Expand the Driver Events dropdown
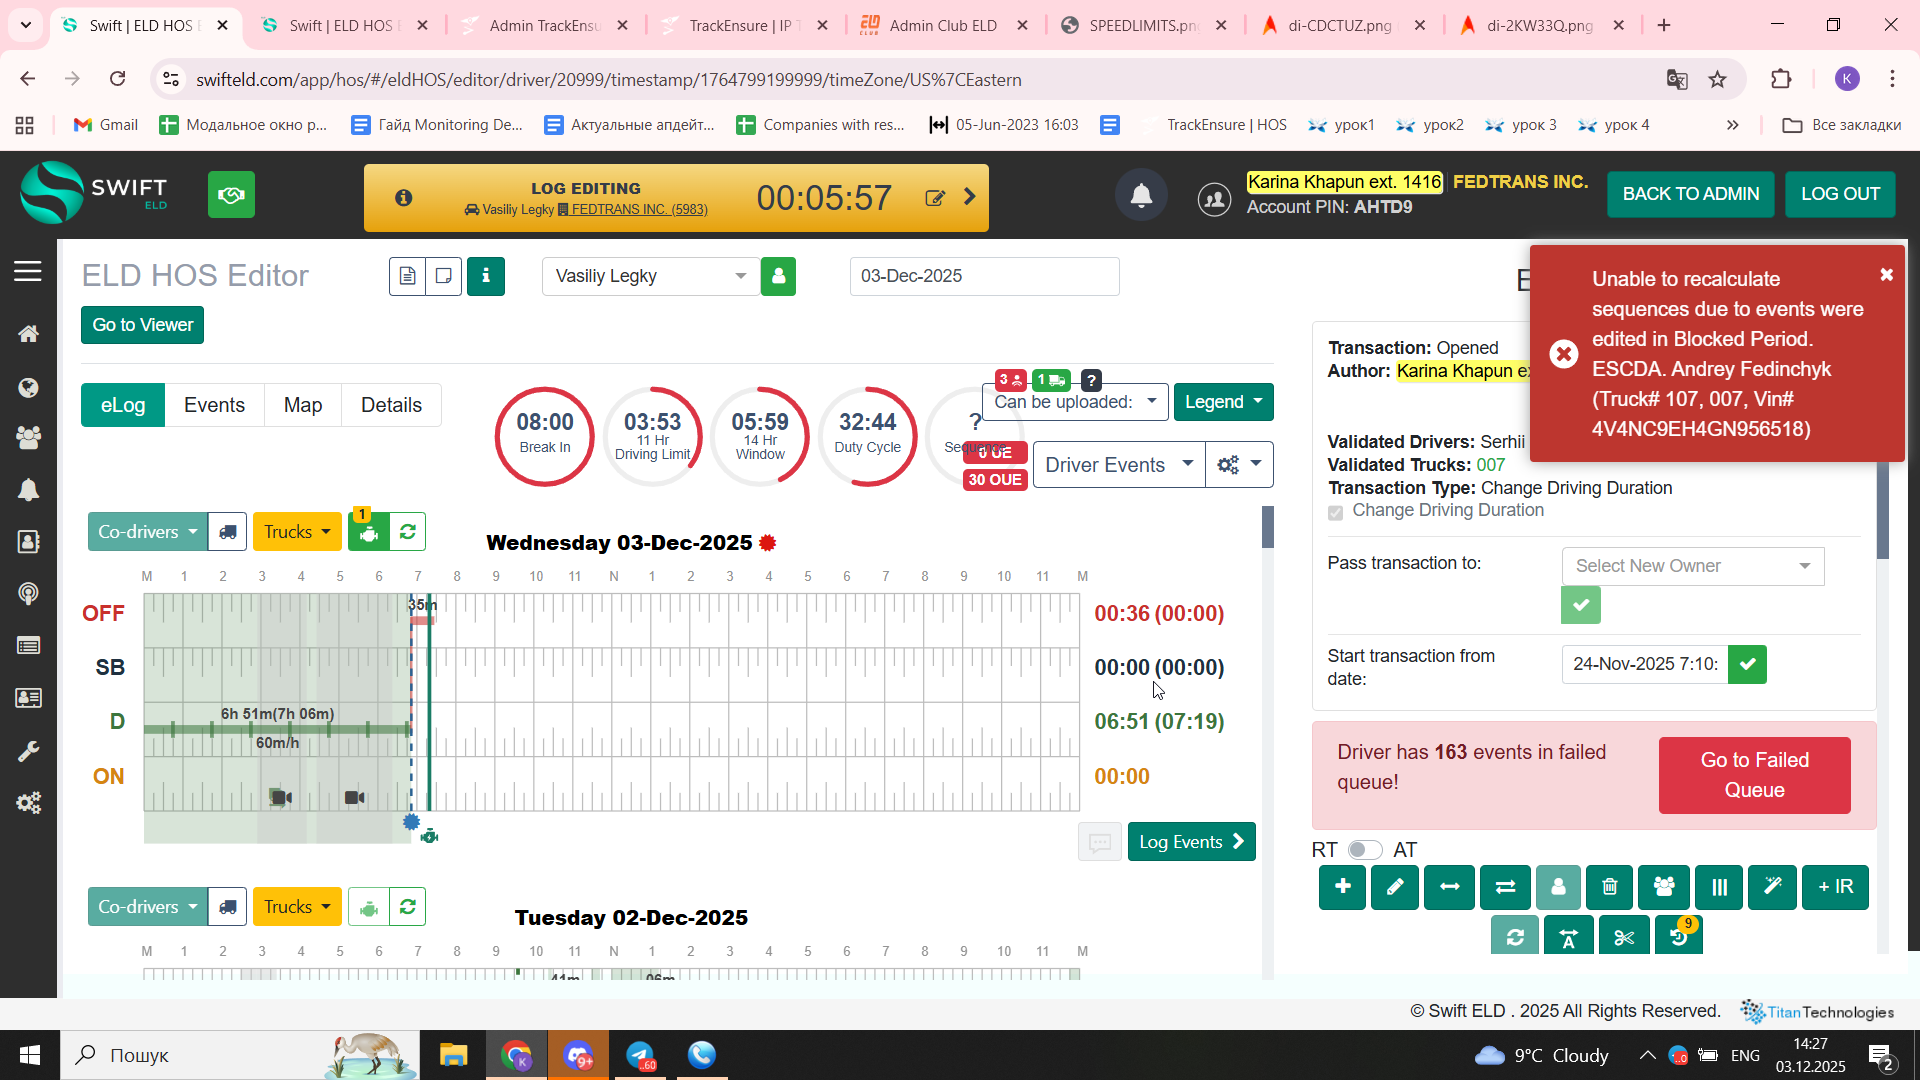Viewport: 1920px width, 1080px height. point(1118,465)
